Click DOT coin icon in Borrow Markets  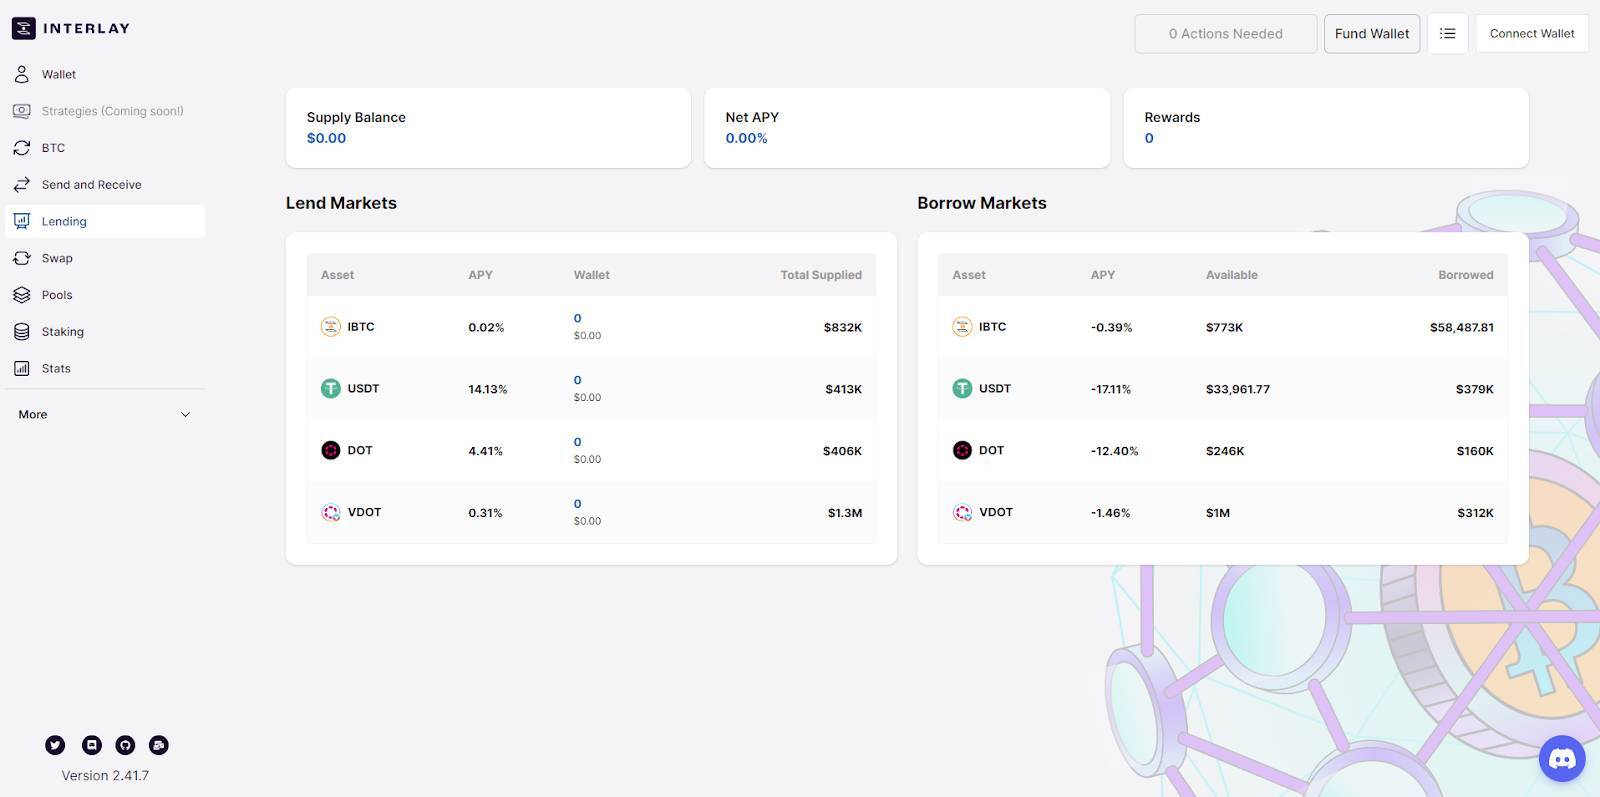point(962,450)
